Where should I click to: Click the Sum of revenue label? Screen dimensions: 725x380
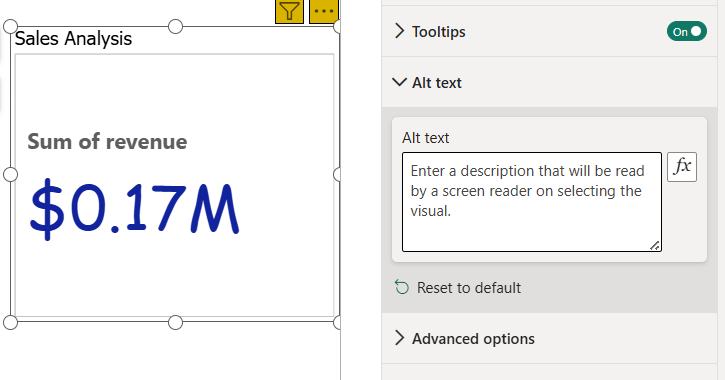tap(107, 141)
